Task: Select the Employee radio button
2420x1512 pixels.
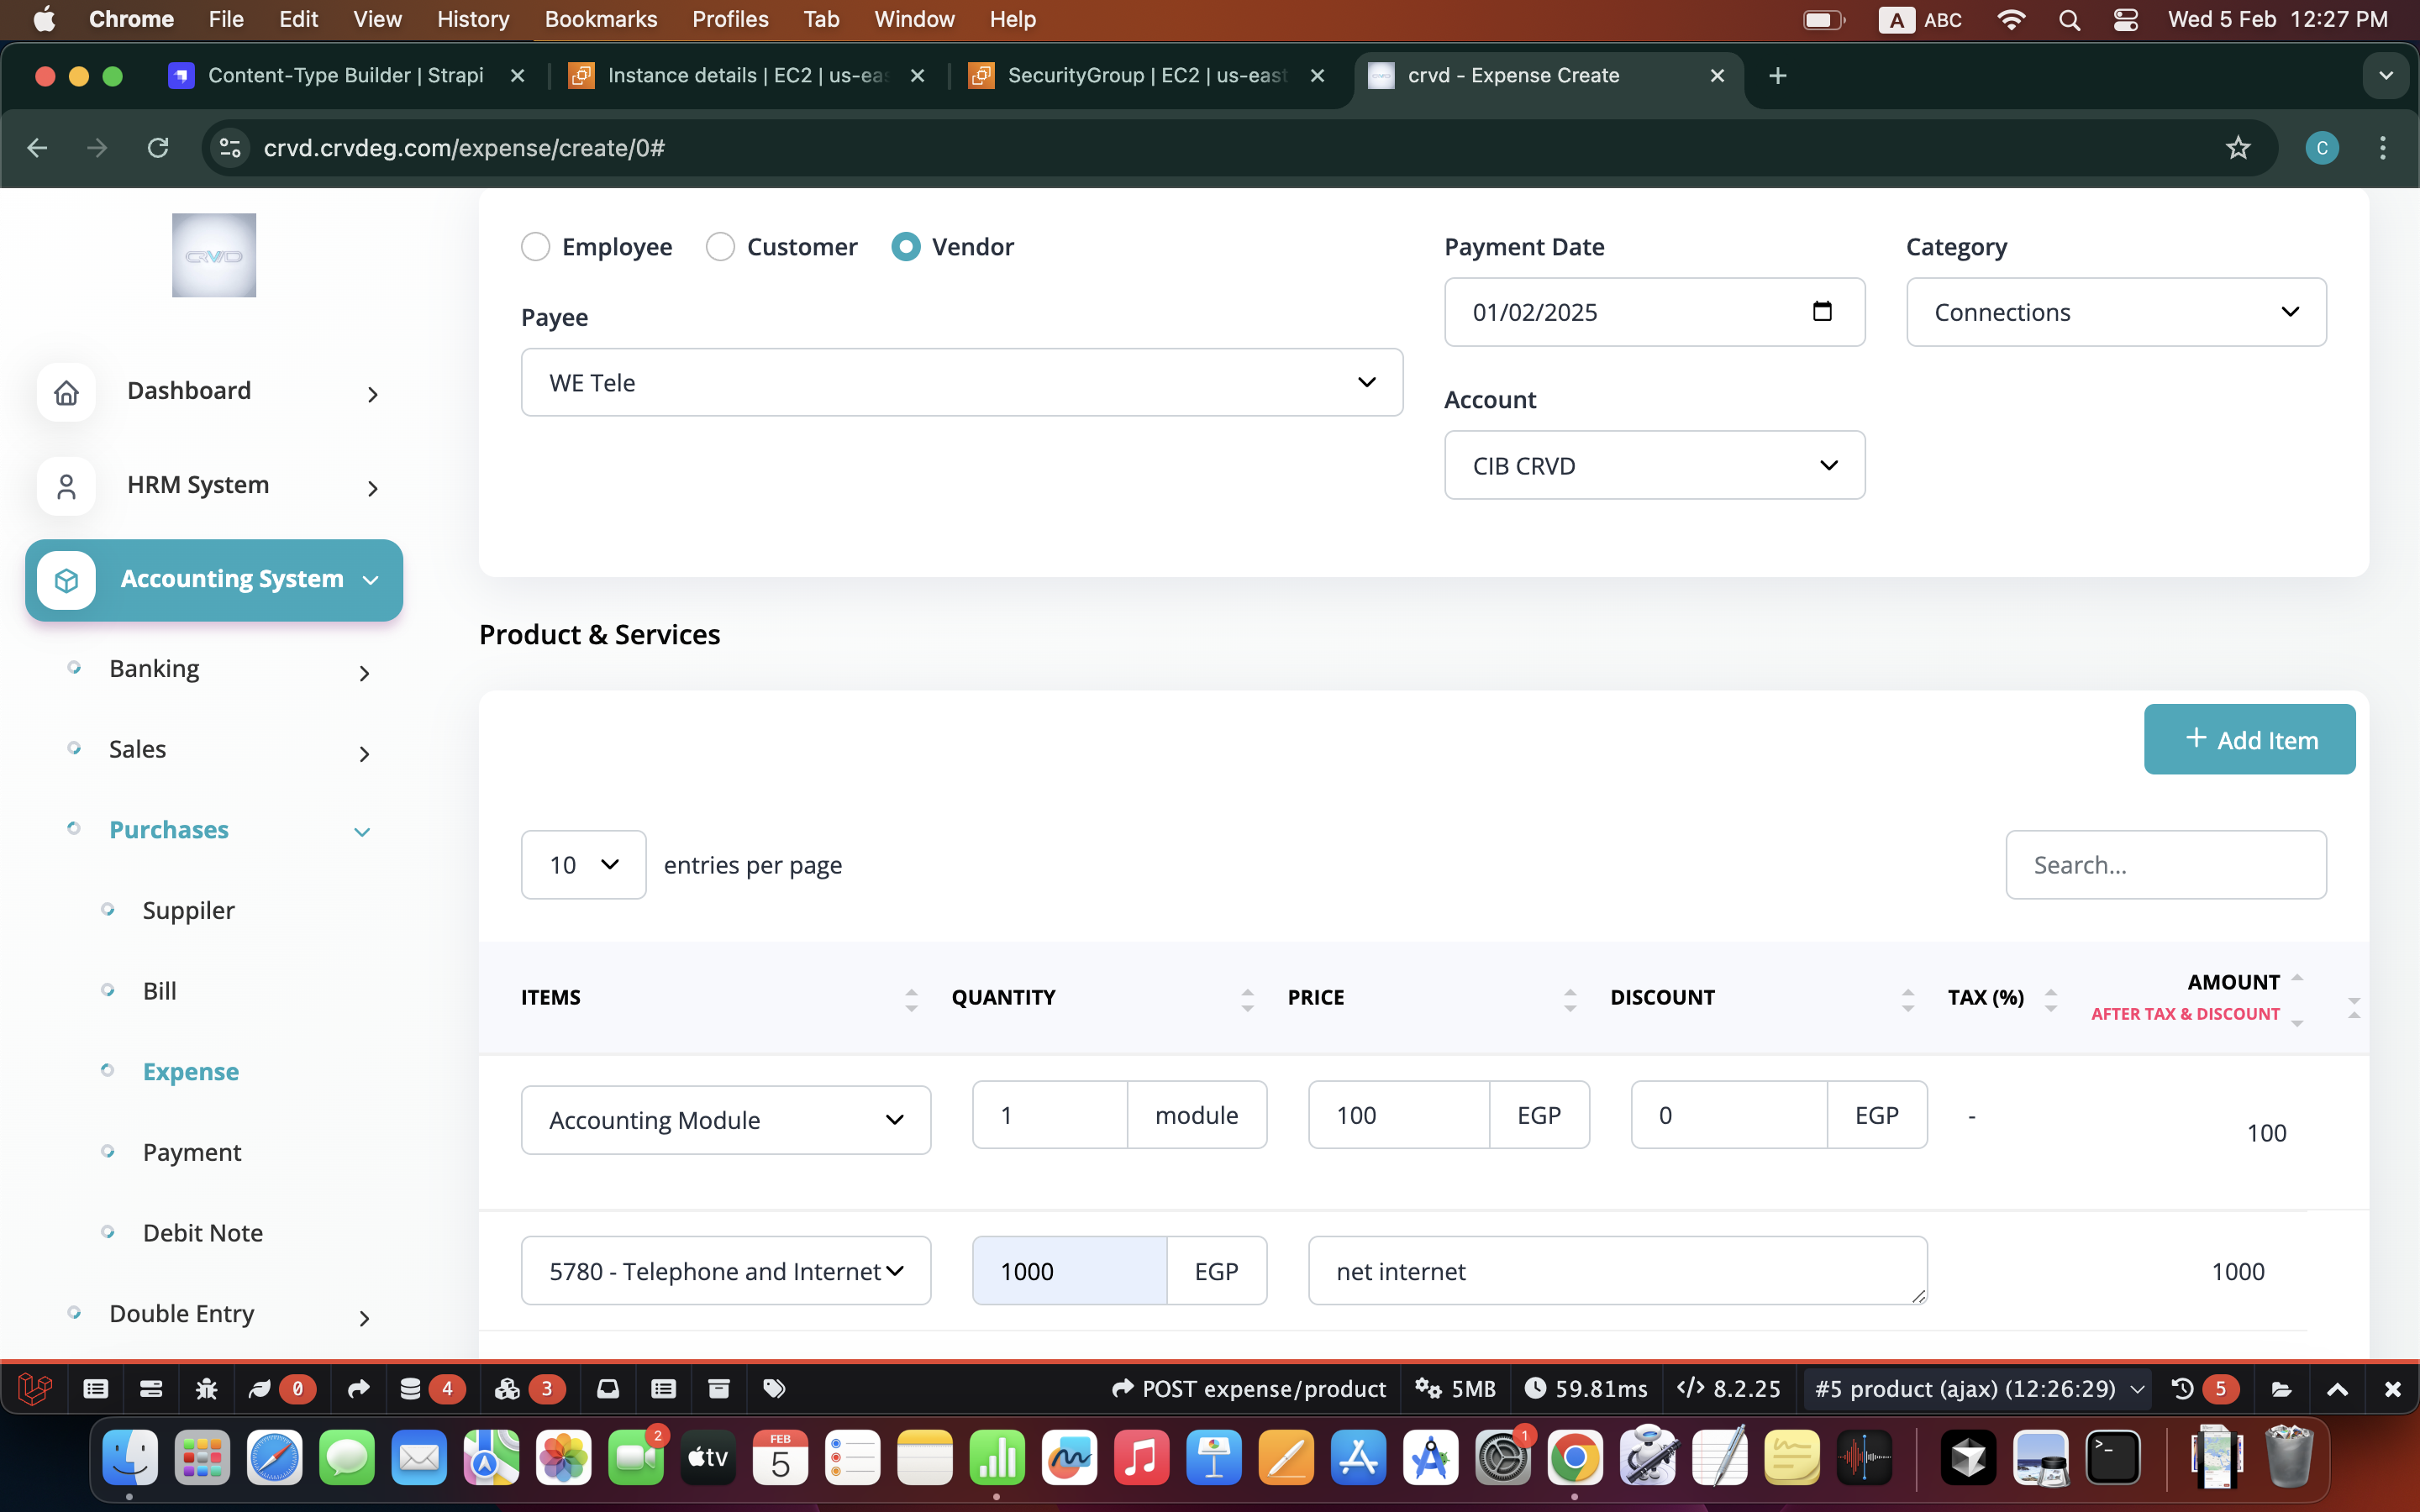Action: coord(536,247)
